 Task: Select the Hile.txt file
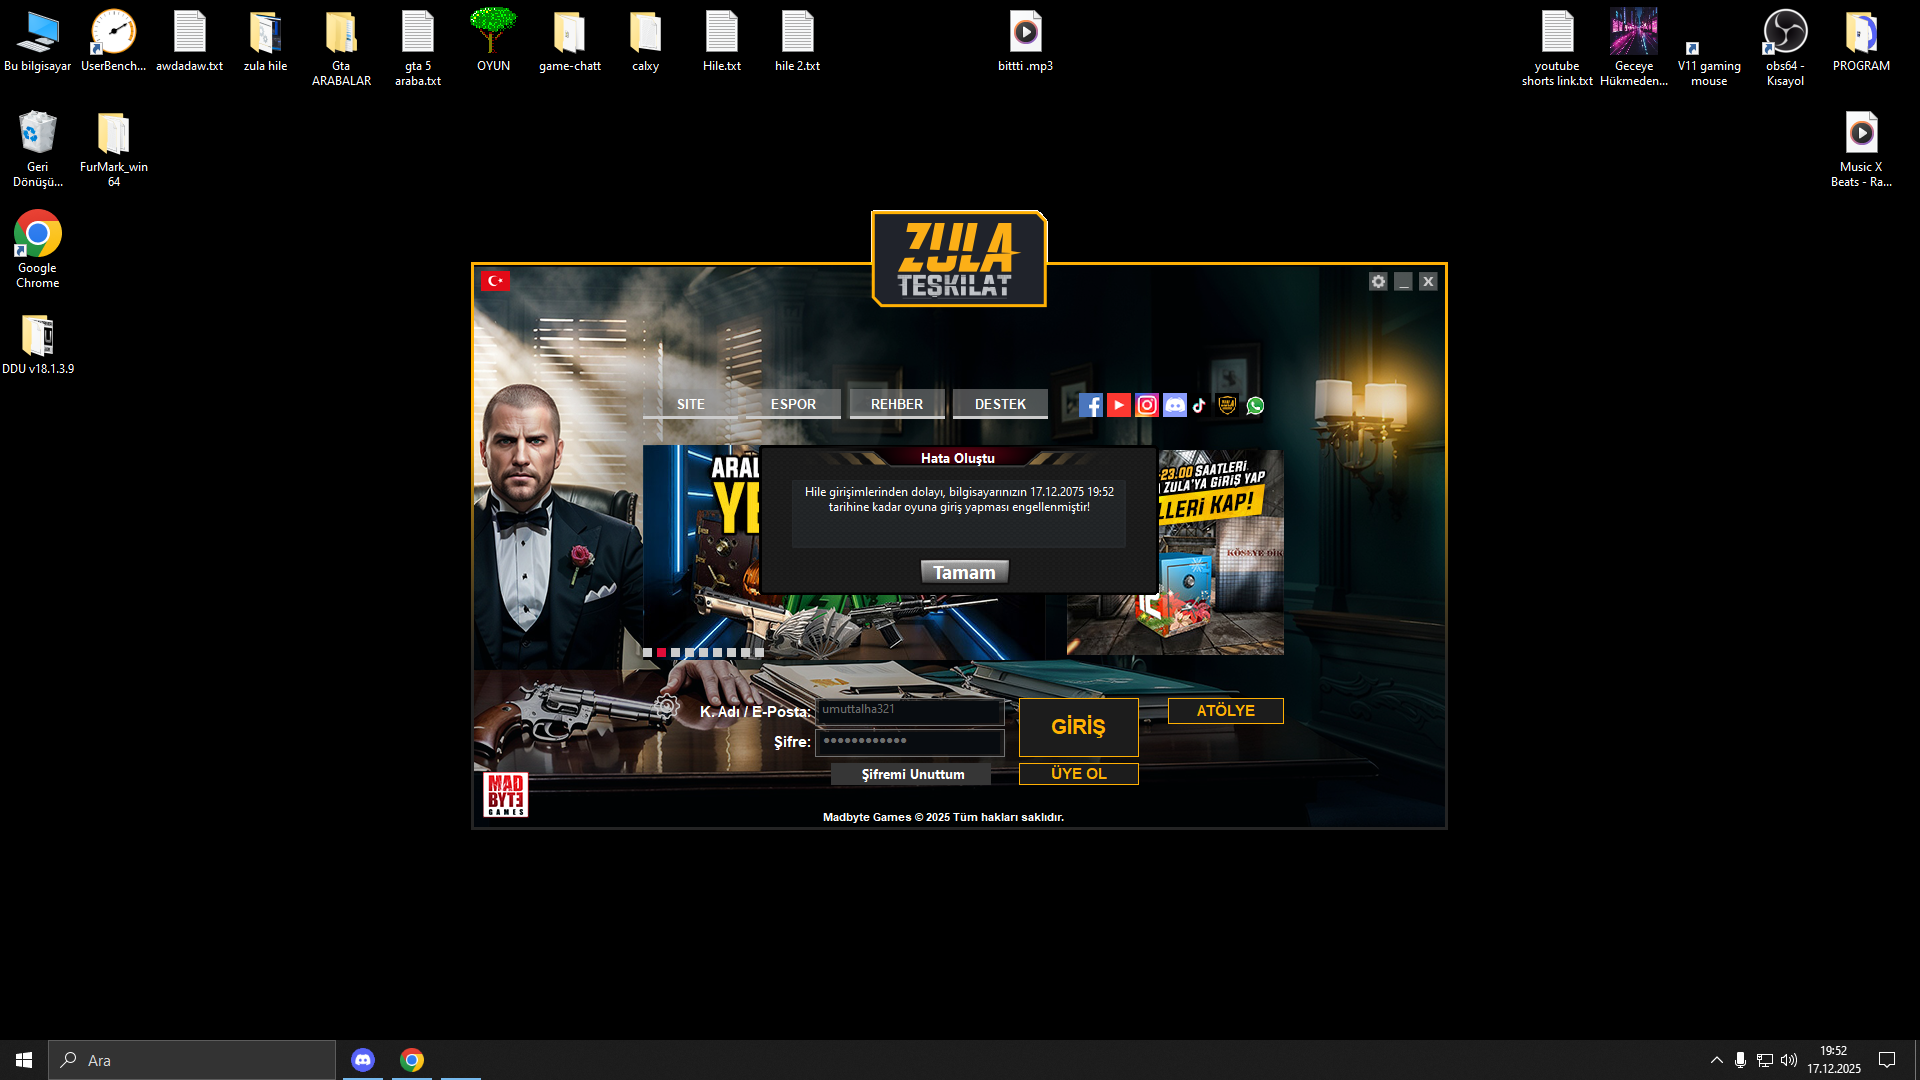click(721, 41)
